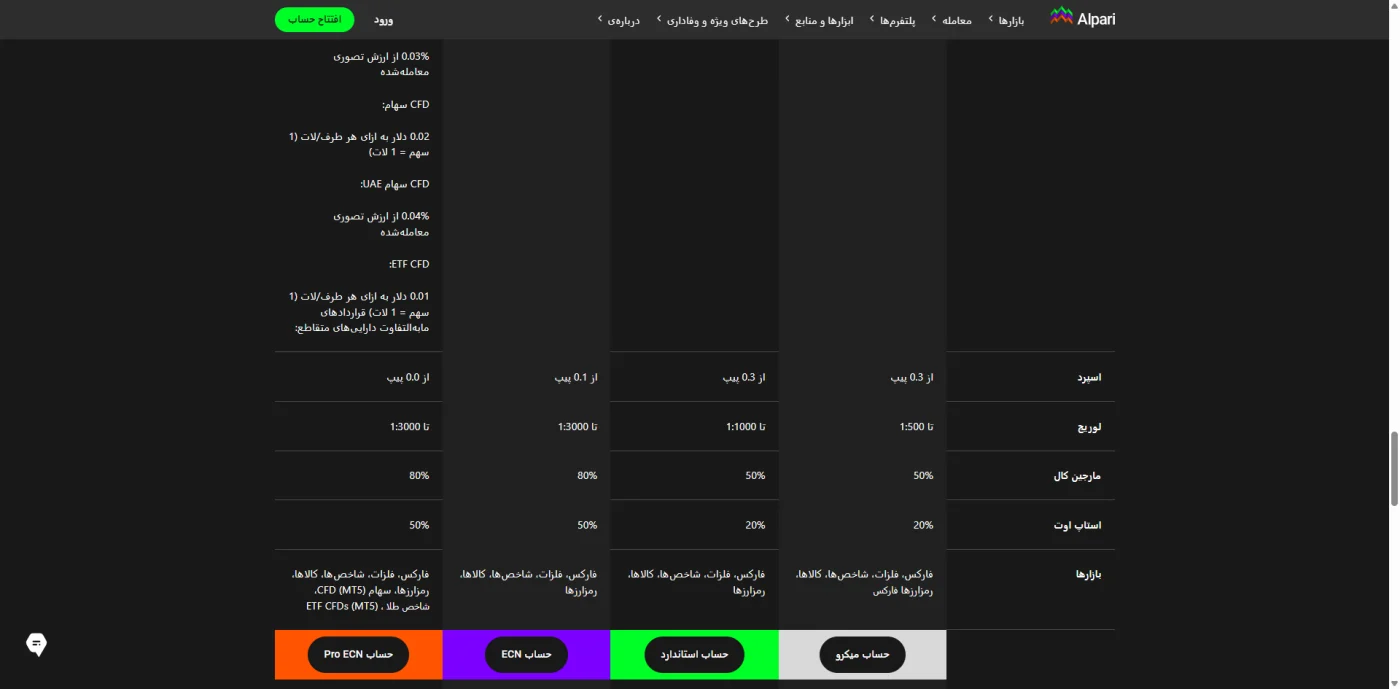Select the بازارها row label in table

1088,574
